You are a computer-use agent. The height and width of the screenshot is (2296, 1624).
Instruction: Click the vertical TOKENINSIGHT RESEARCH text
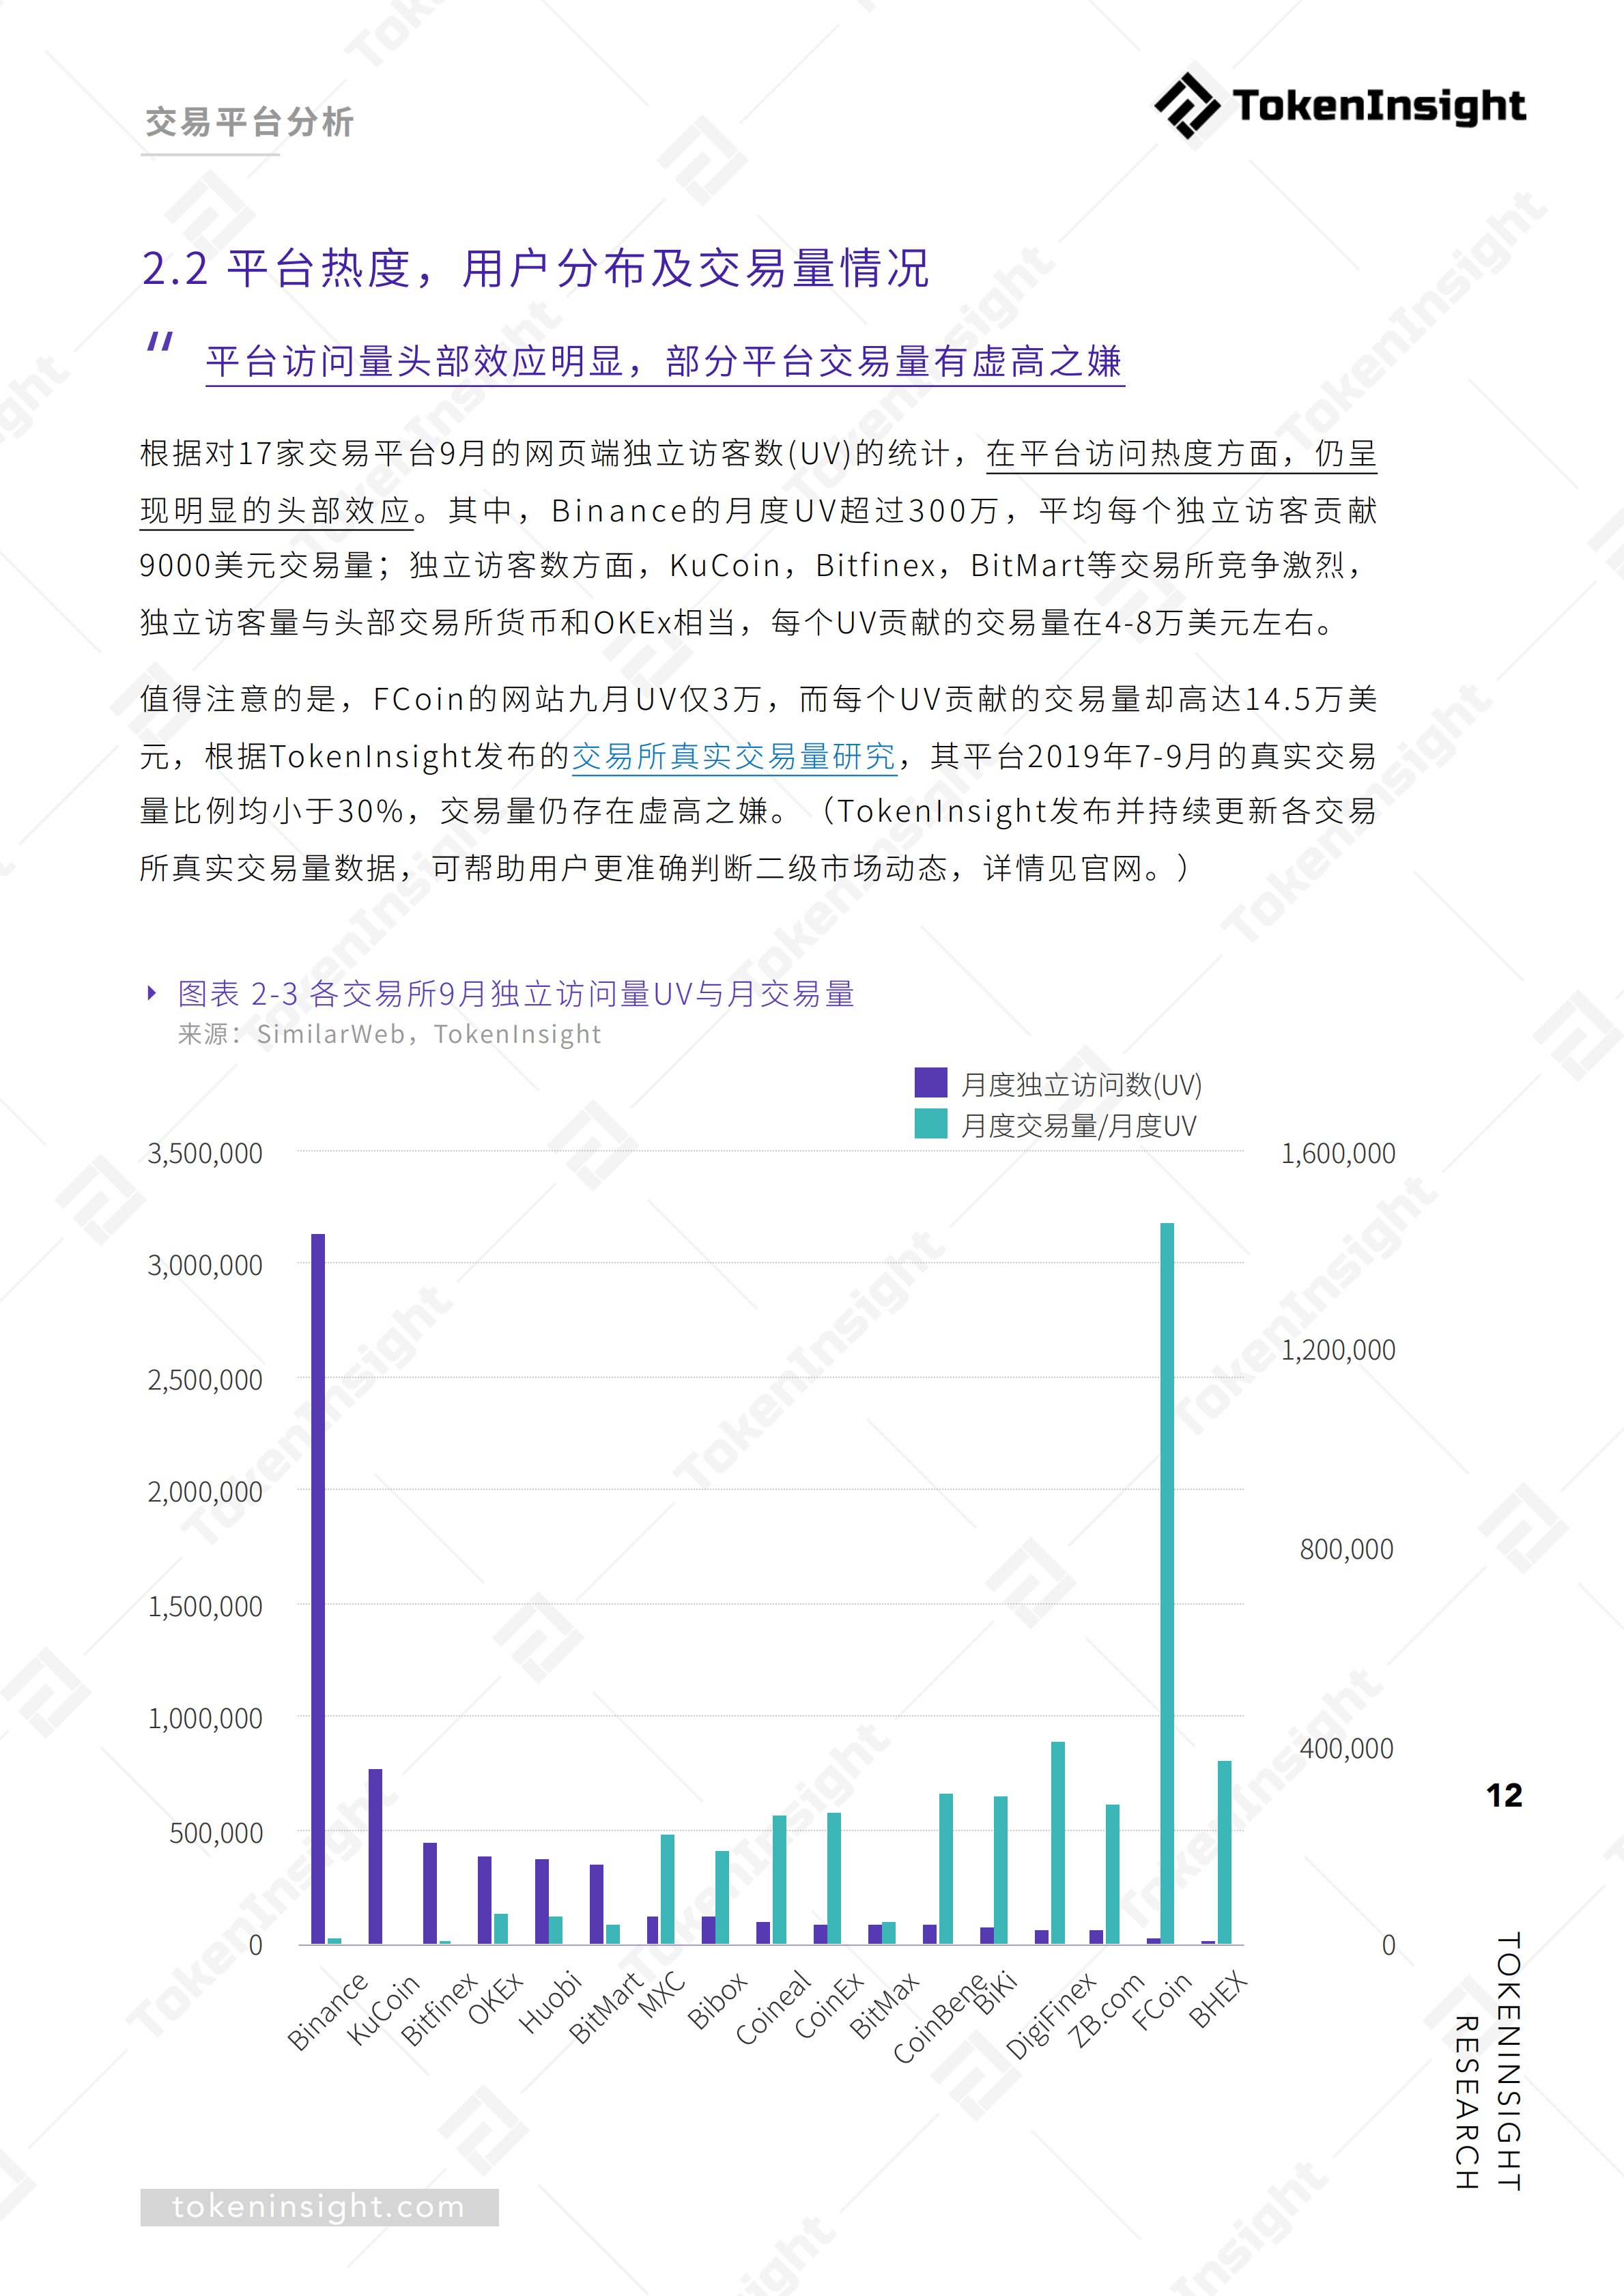(x=1488, y=2061)
